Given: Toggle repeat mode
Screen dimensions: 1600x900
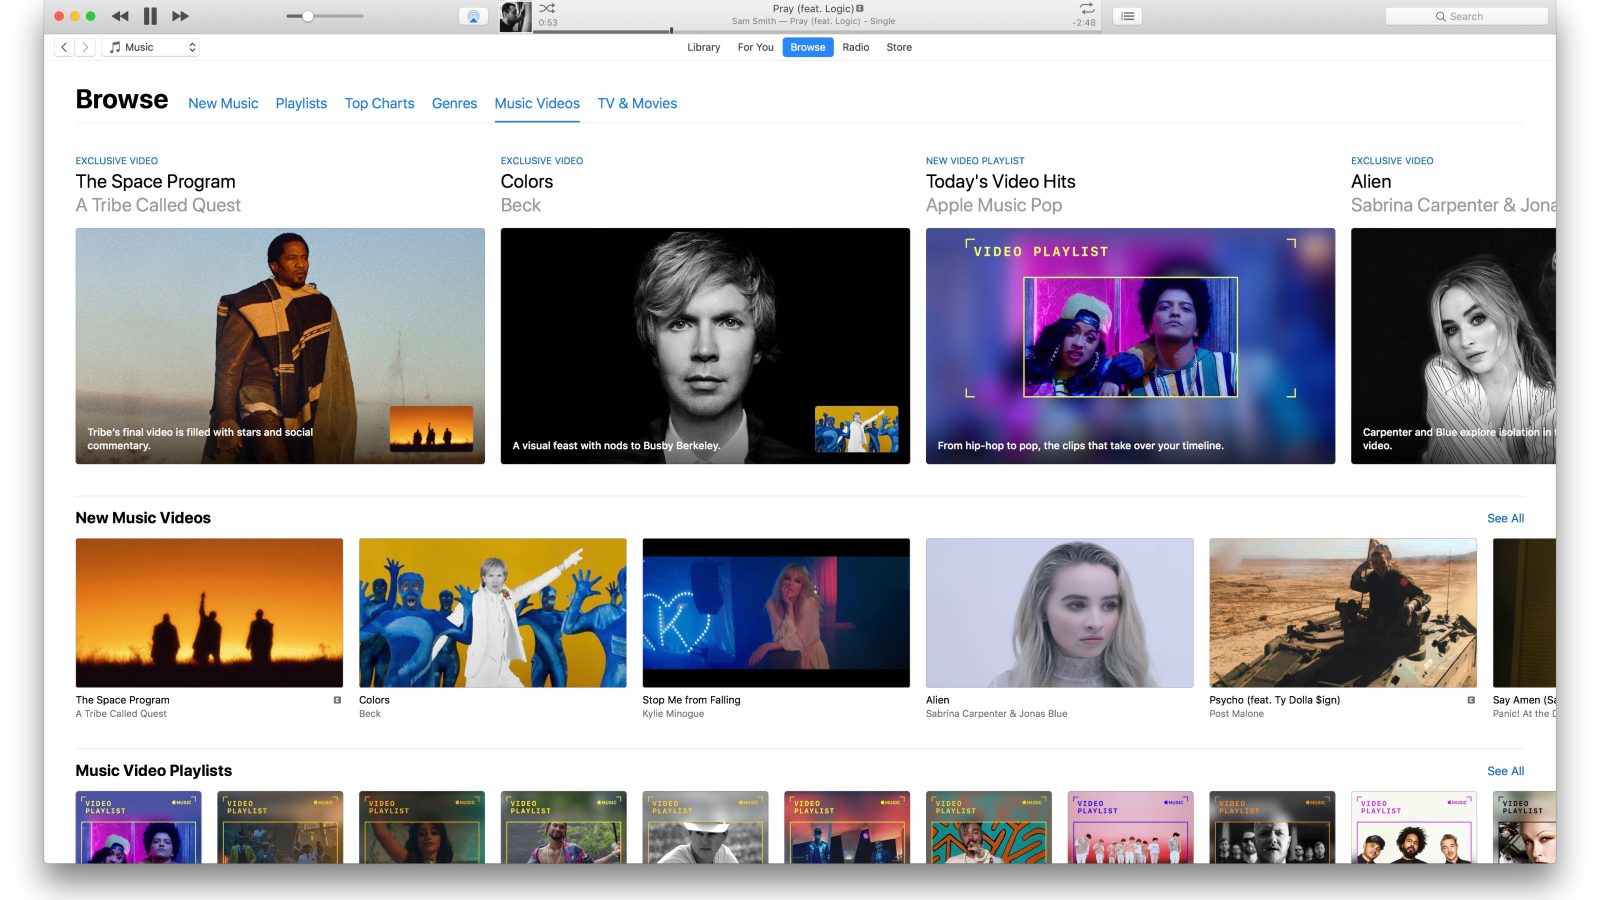Looking at the screenshot, I should (1086, 8).
